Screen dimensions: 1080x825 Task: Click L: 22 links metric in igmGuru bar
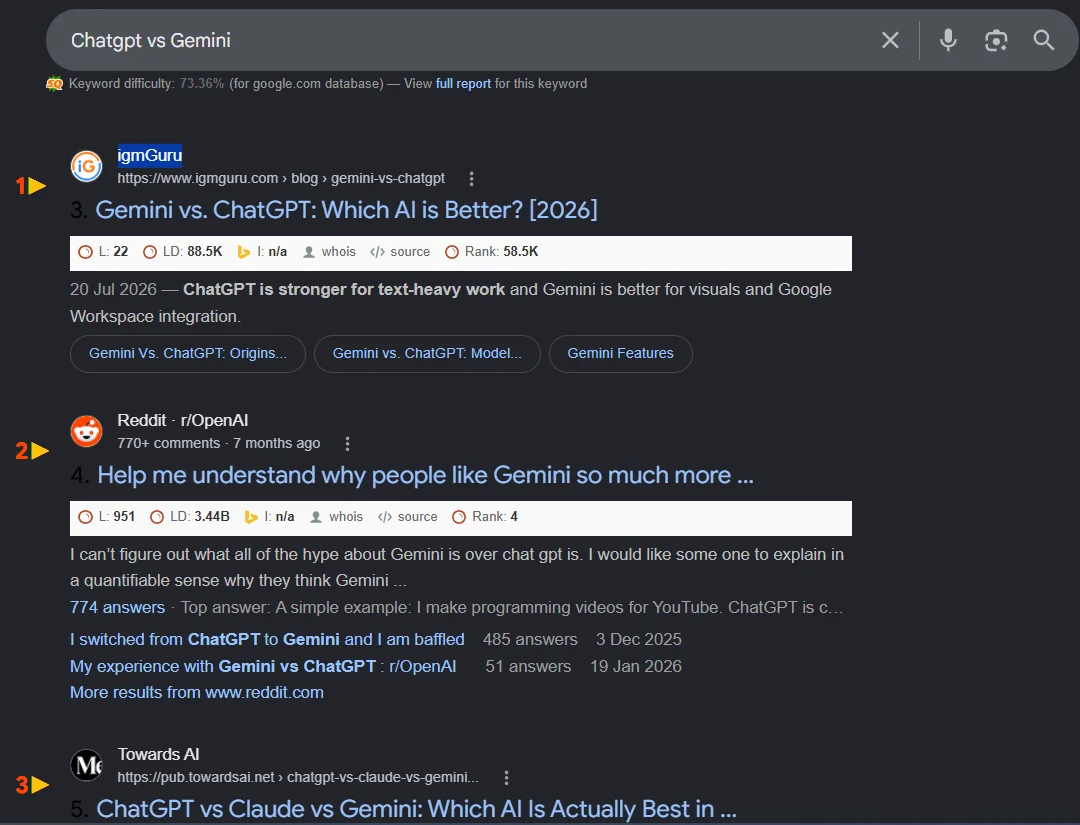pyautogui.click(x=103, y=252)
